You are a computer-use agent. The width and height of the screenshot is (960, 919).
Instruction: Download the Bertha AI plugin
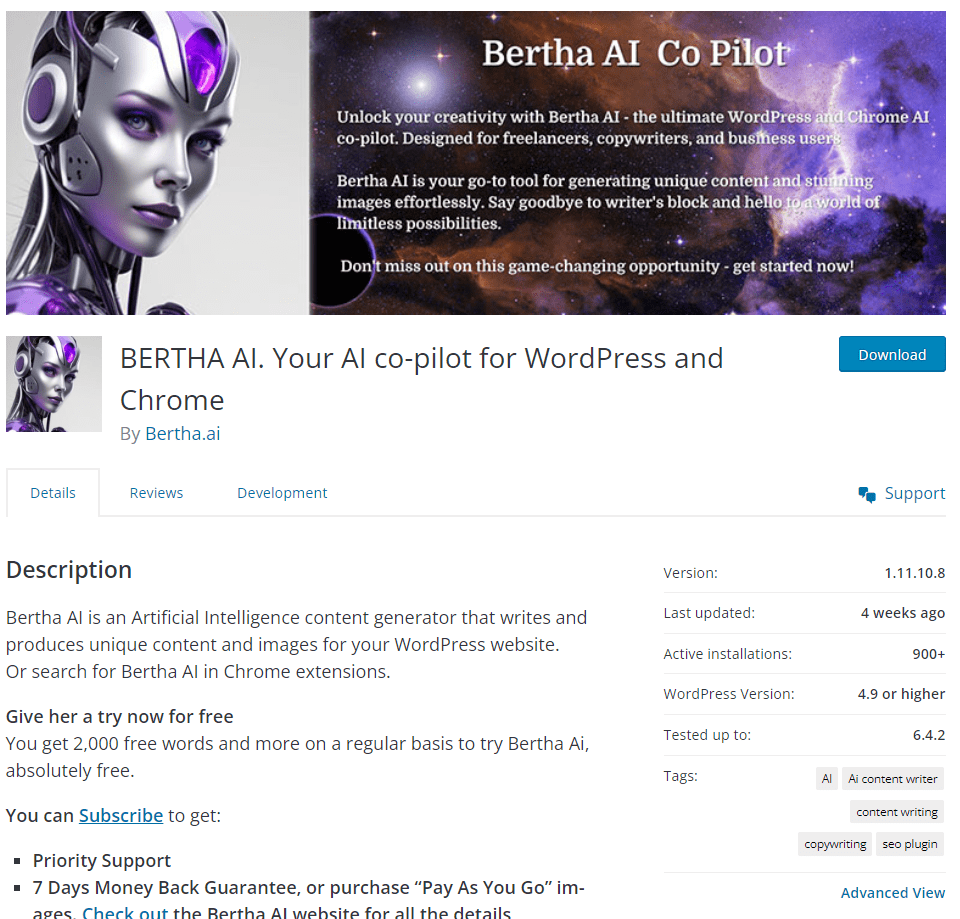pos(892,354)
